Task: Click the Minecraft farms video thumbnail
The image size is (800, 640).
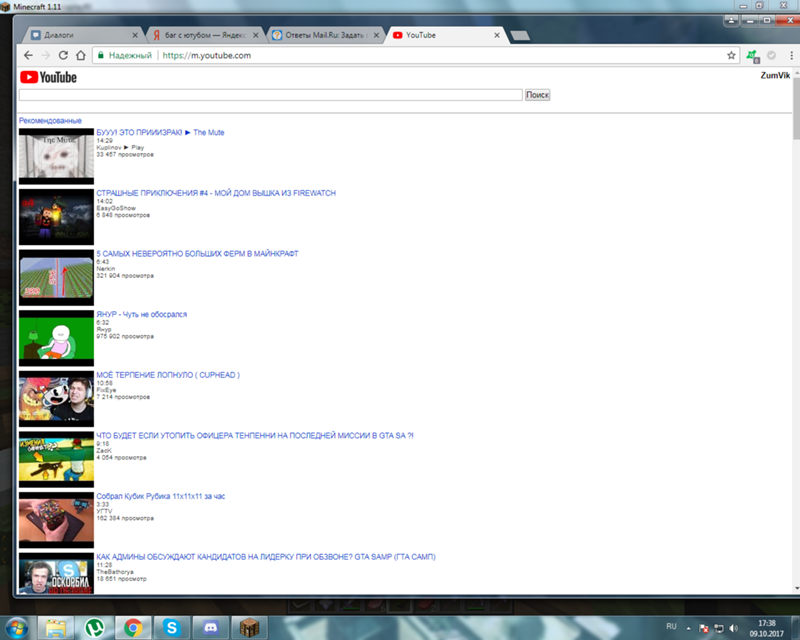Action: [x=56, y=278]
